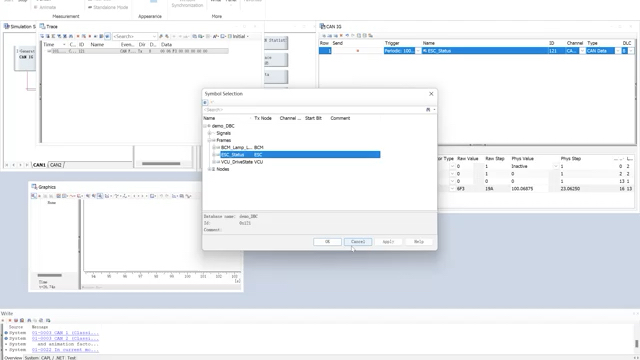Expand the Nodes tree node
The width and height of the screenshot is (640, 360).
click(x=209, y=169)
